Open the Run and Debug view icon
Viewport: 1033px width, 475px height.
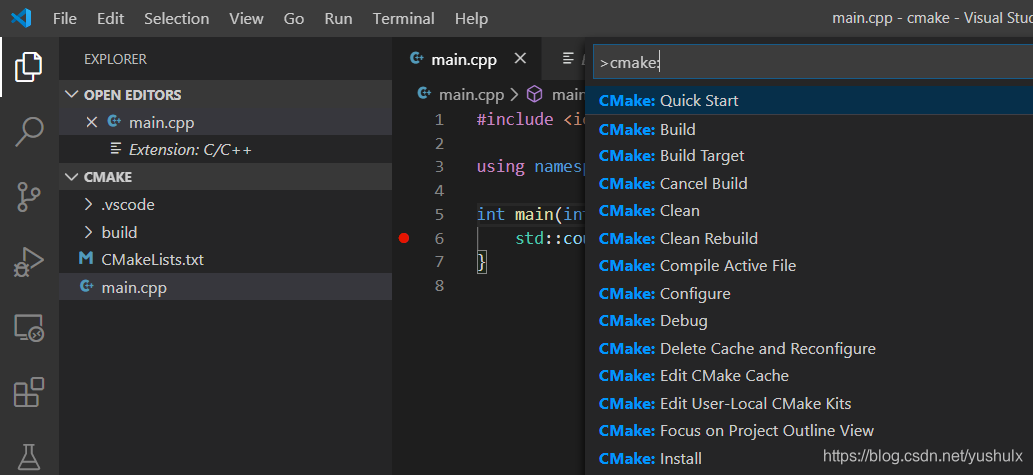28,262
